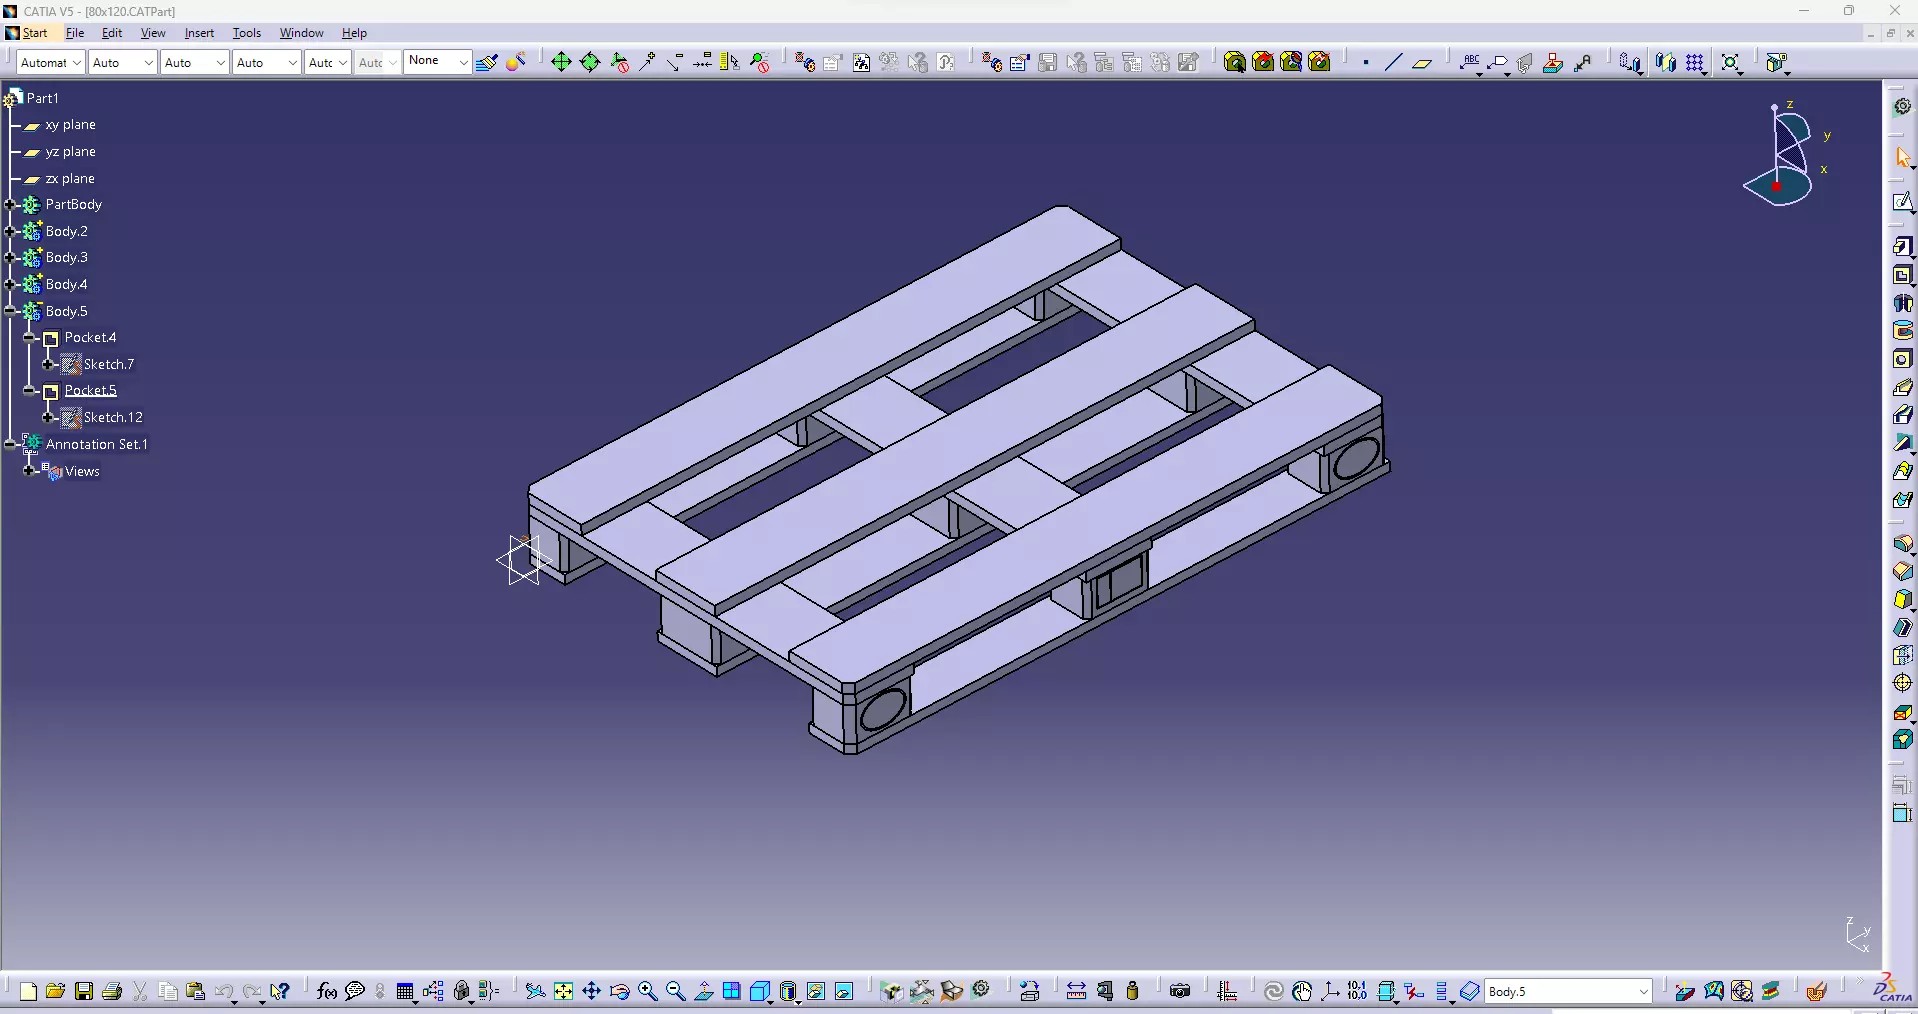1918x1014 pixels.
Task: Open the Edit menu
Action: [x=112, y=33]
